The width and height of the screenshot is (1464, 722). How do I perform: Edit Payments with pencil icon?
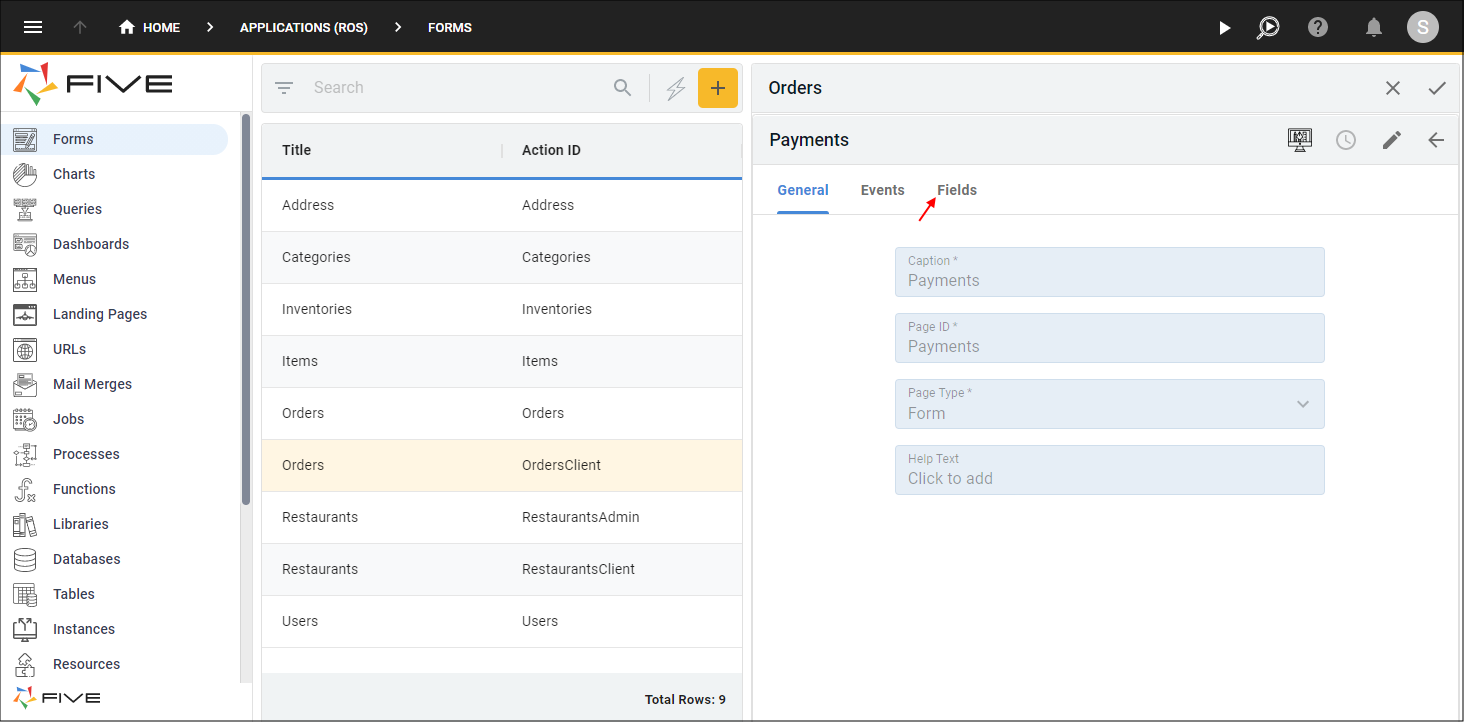pos(1392,140)
